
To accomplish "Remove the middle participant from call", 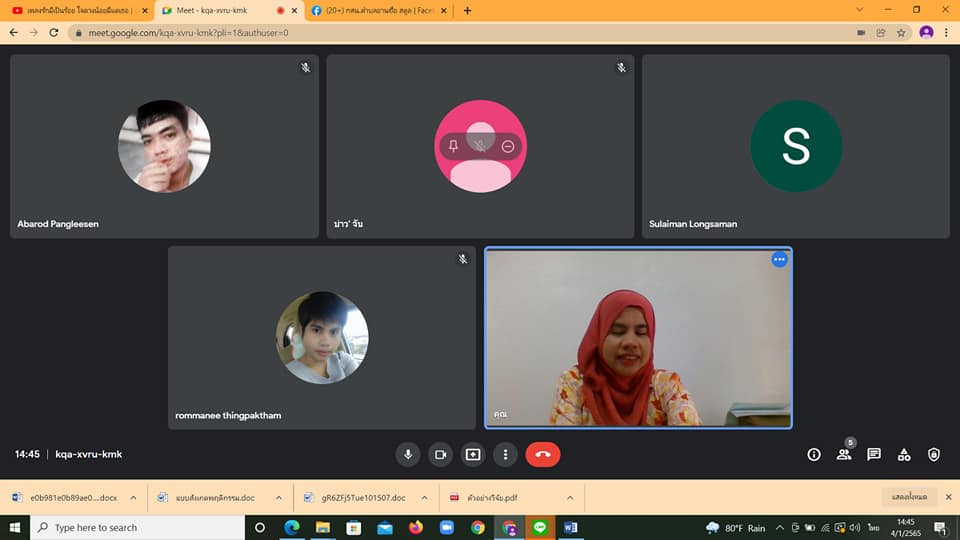I will 508,147.
